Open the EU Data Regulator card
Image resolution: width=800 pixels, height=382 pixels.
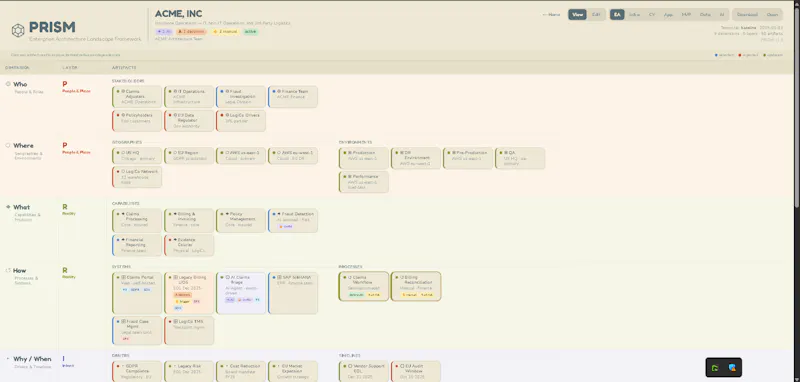click(x=189, y=121)
